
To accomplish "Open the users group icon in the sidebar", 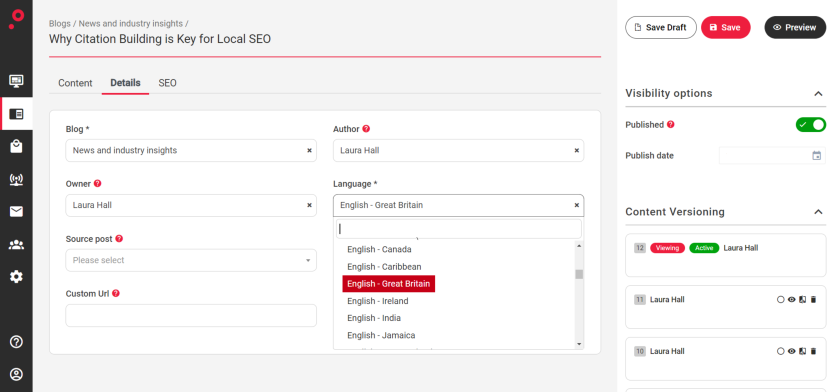I will click(16, 245).
